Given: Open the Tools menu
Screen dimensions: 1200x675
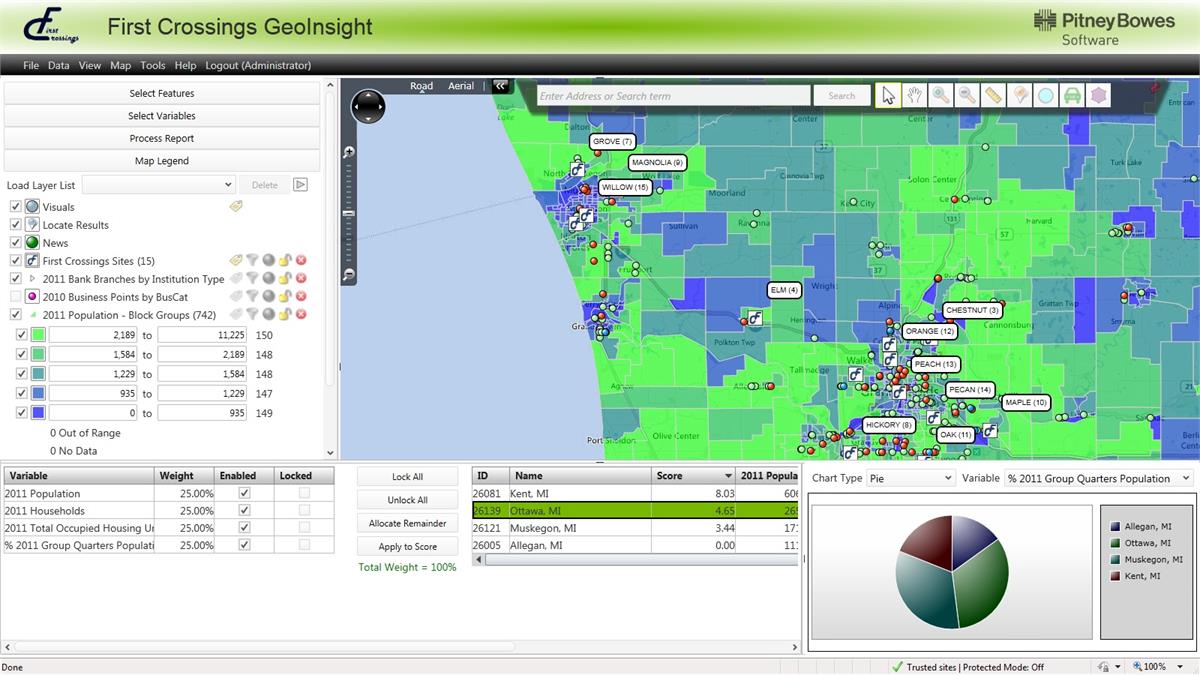Looking at the screenshot, I should 153,65.
